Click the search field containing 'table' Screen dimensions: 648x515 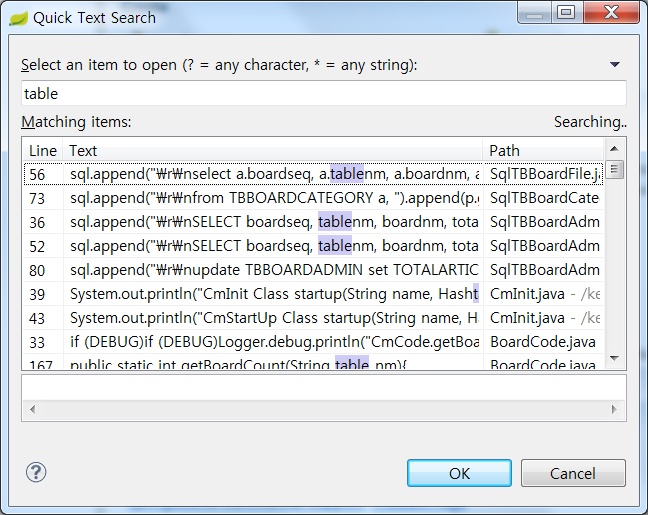323,94
